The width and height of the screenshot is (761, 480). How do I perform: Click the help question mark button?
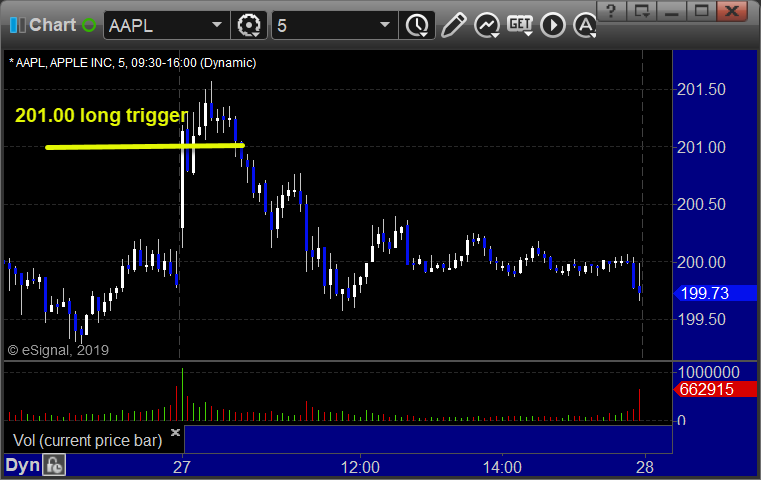coord(612,11)
